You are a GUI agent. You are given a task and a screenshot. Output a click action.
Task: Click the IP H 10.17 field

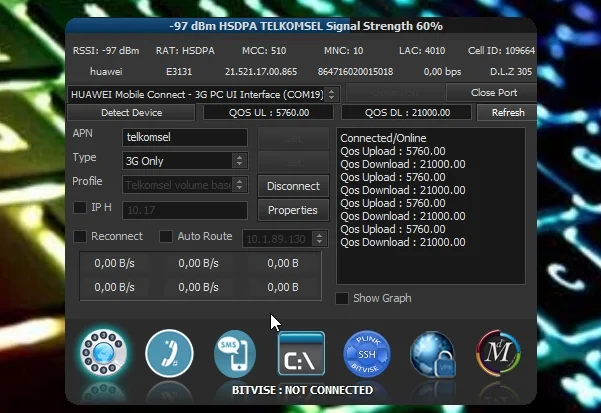coord(185,210)
